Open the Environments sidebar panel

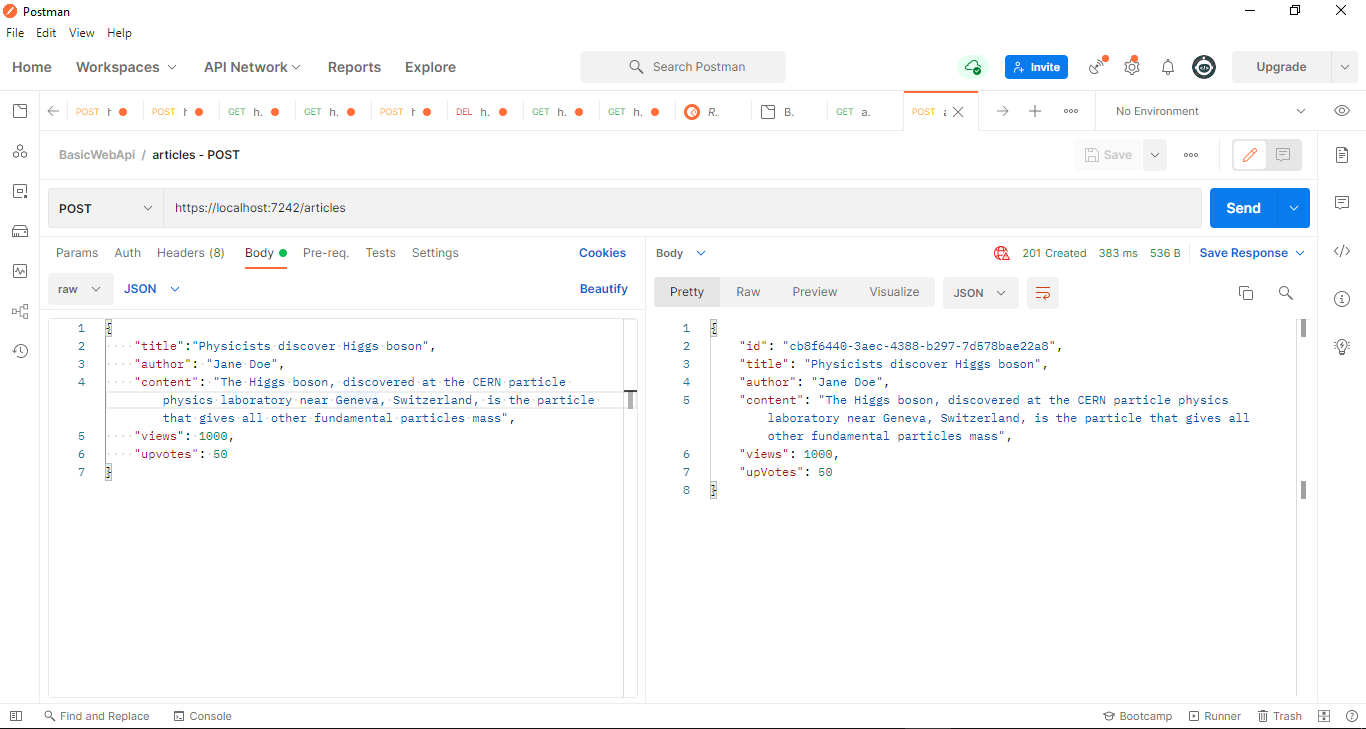(x=20, y=191)
